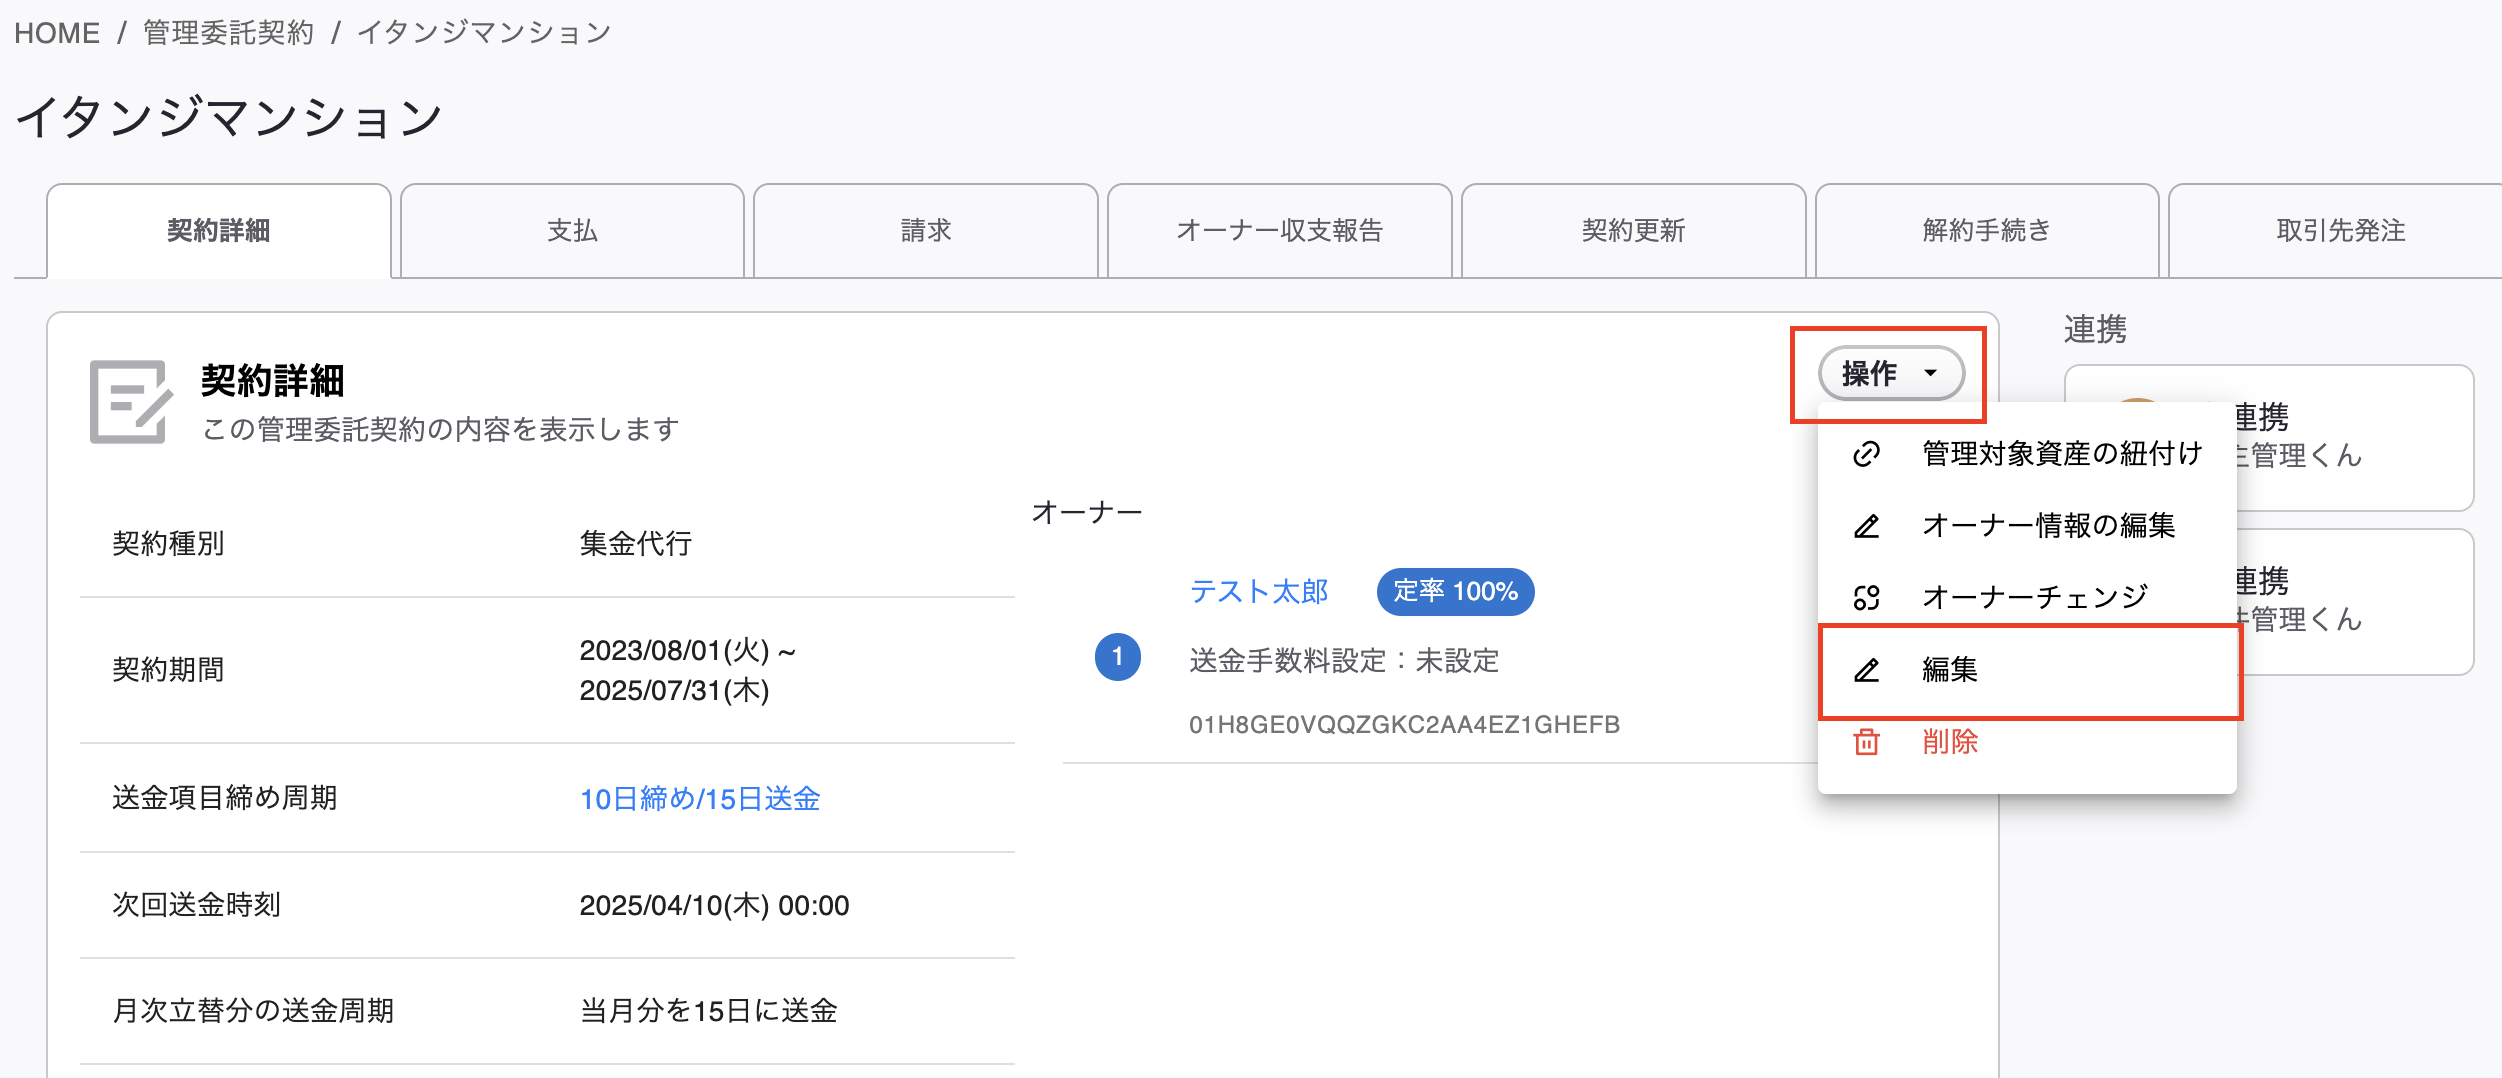Viewport: 2502px width, 1078px height.
Task: Click the pencil icon beside オーナー情報の編集
Action: [x=1866, y=526]
